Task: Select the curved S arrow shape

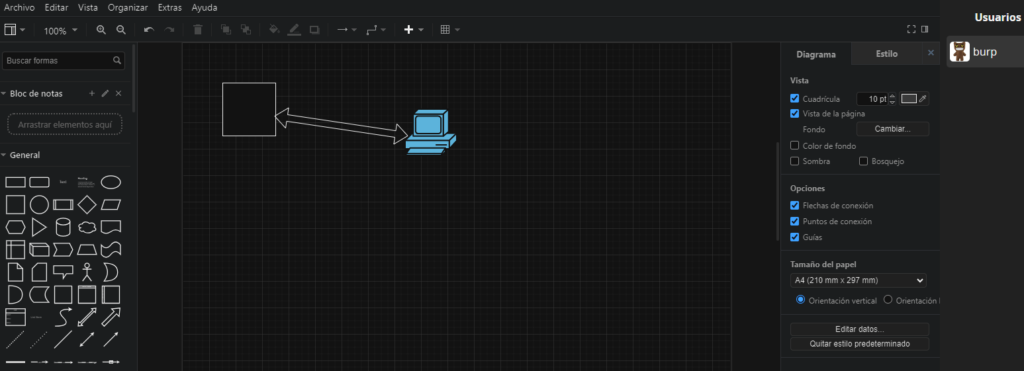Action: [x=63, y=317]
